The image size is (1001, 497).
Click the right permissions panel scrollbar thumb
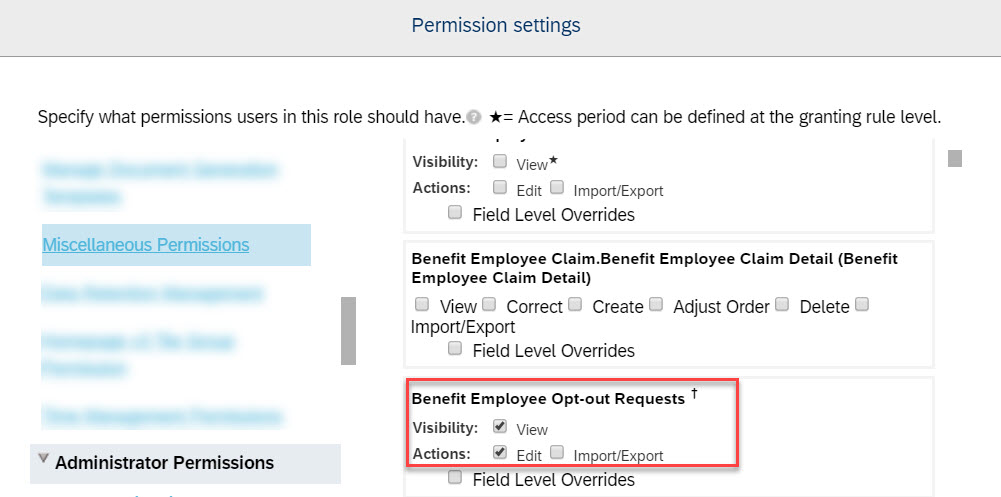(x=954, y=158)
